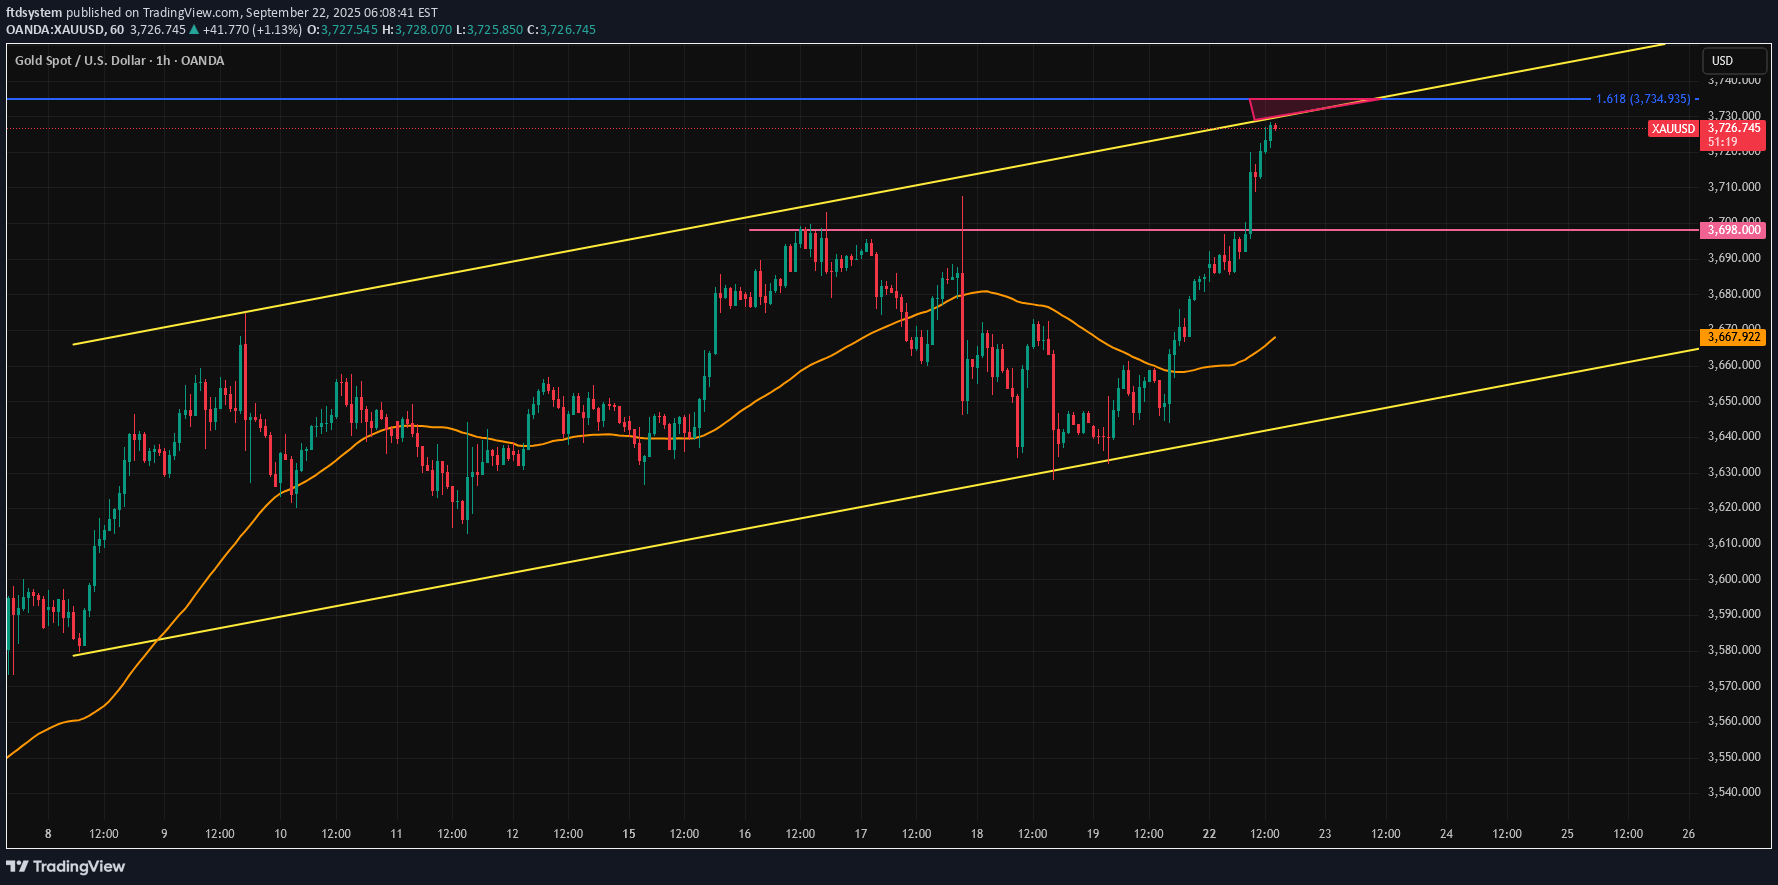Select the red shaded triangle near the top
Screen dimensions: 1778x885
click(1290, 108)
